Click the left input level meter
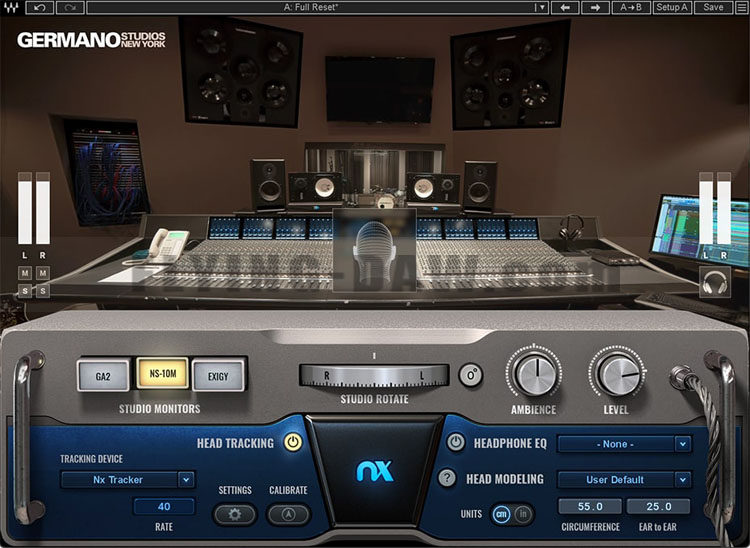Image resolution: width=750 pixels, height=548 pixels. [x=25, y=208]
